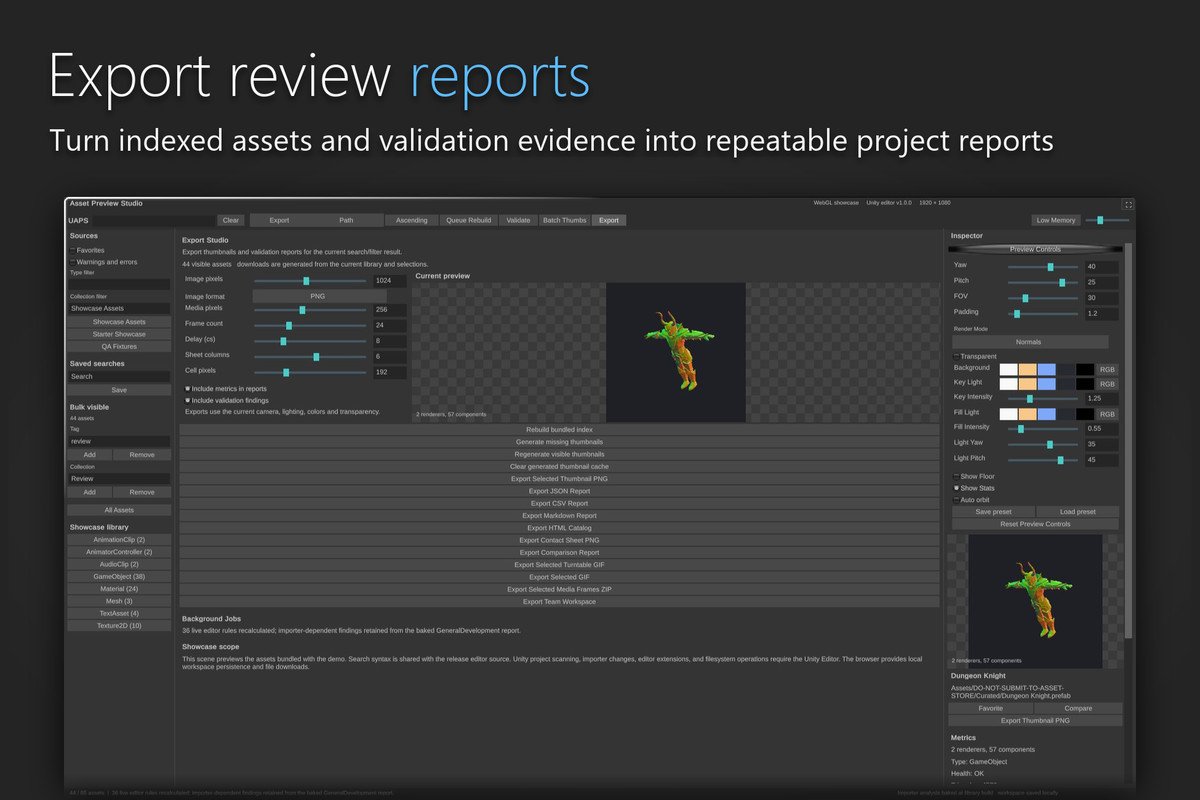Image resolution: width=1200 pixels, height=800 pixels.
Task: Turn on the Show Floor option
Action: point(956,476)
